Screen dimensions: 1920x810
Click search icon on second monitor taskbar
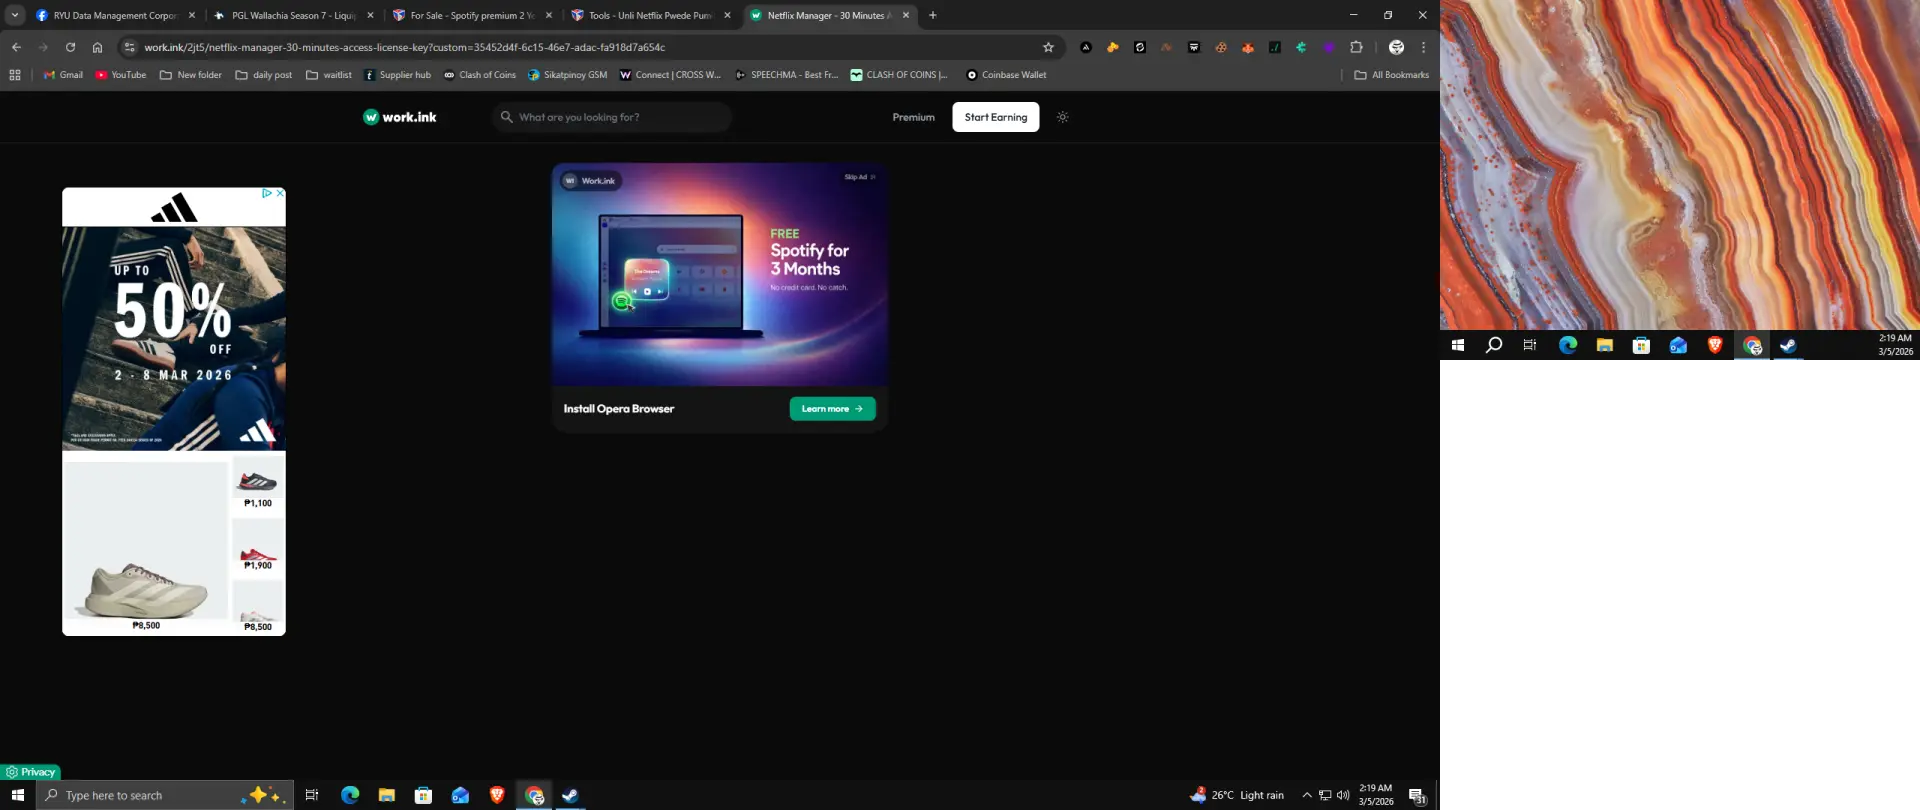click(x=1494, y=345)
